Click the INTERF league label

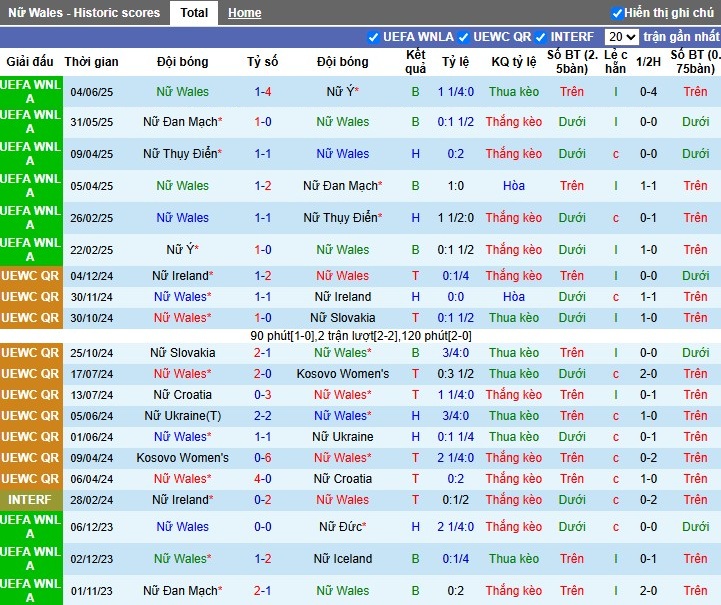(30, 500)
